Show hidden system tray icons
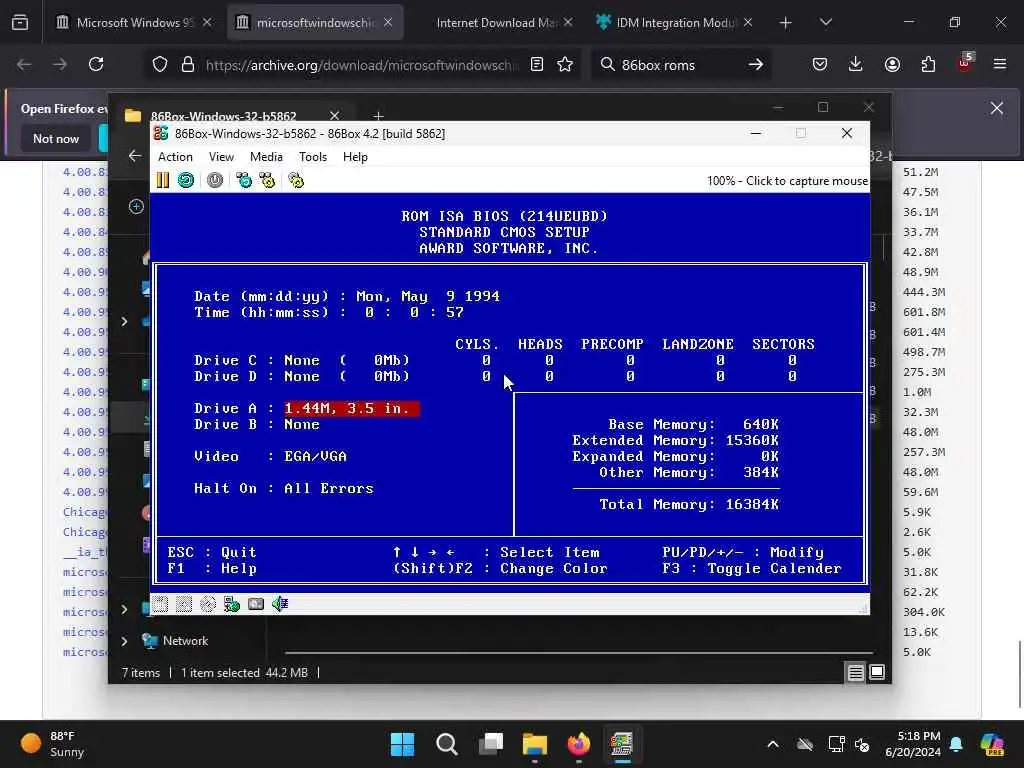Viewport: 1024px width, 768px height. click(x=773, y=744)
